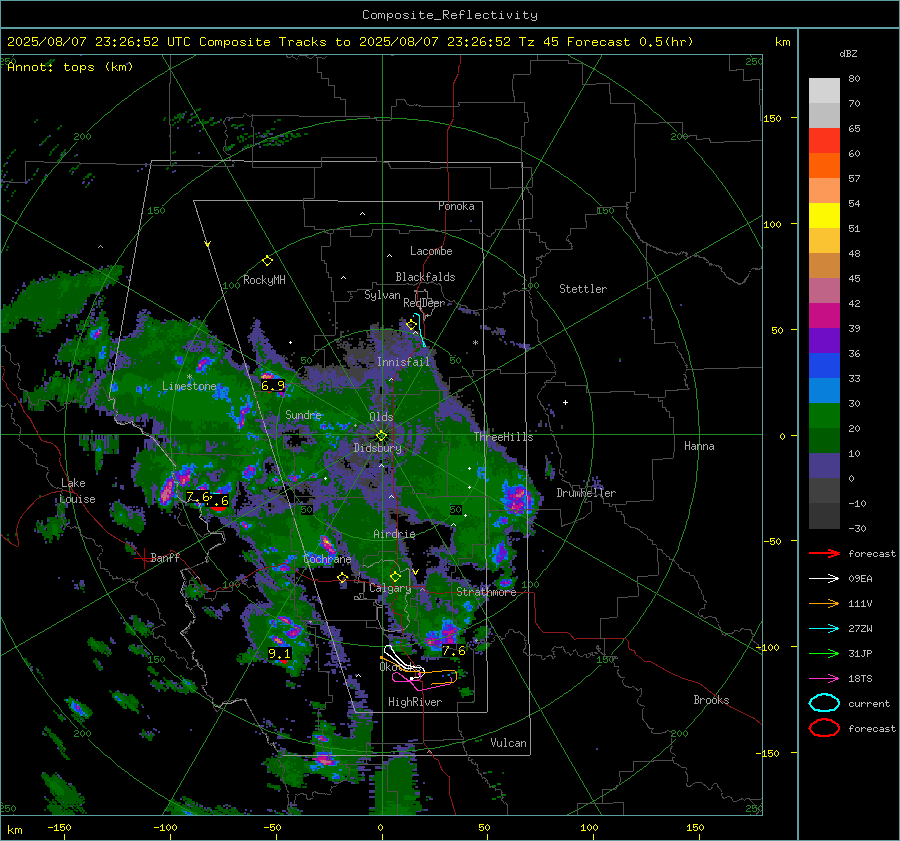
Task: Click the blue 33 dBZ color swatch
Action: click(x=824, y=366)
